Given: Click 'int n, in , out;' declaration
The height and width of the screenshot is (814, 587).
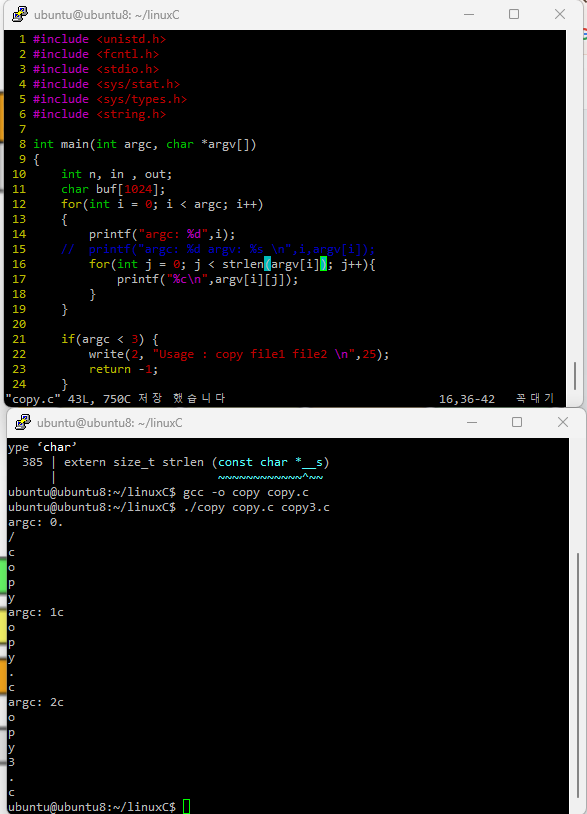Looking at the screenshot, I should coord(117,174).
